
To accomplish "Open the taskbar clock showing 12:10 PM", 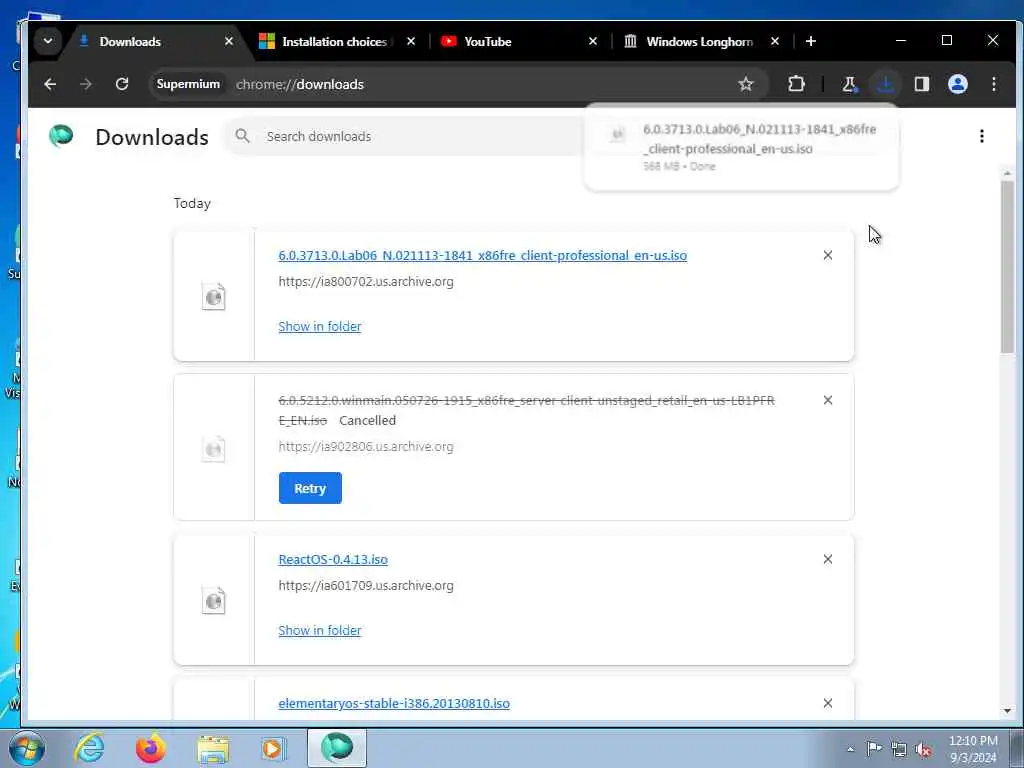I will 973,749.
